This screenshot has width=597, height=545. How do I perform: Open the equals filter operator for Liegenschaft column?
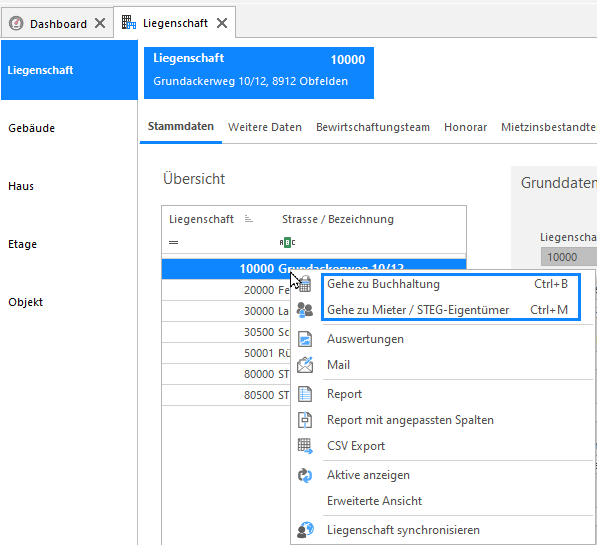click(174, 243)
